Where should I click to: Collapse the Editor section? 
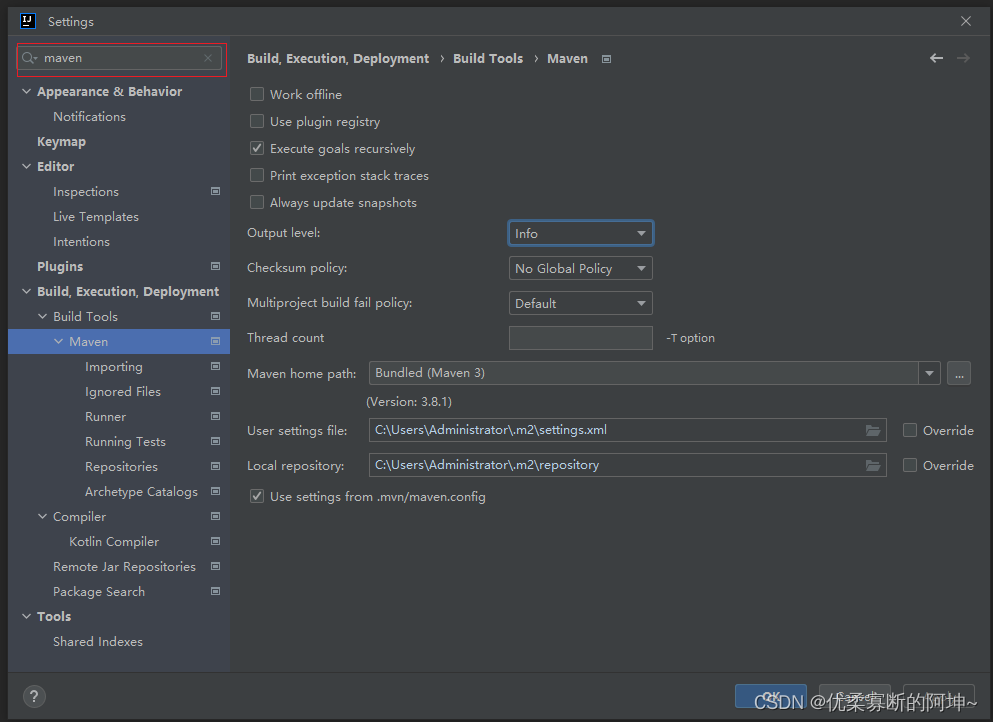click(27, 167)
